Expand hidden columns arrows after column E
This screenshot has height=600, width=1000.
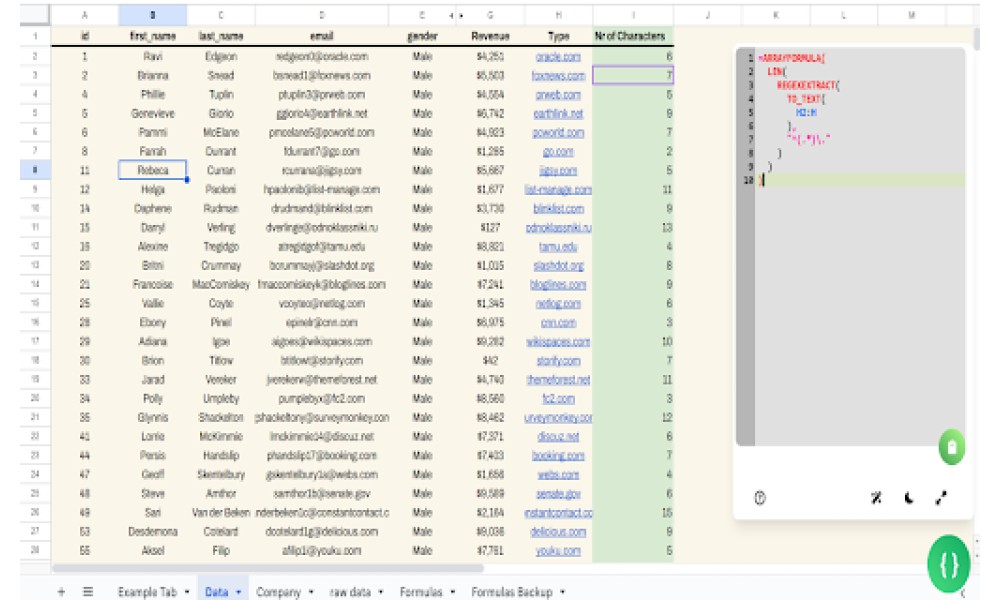click(x=456, y=15)
